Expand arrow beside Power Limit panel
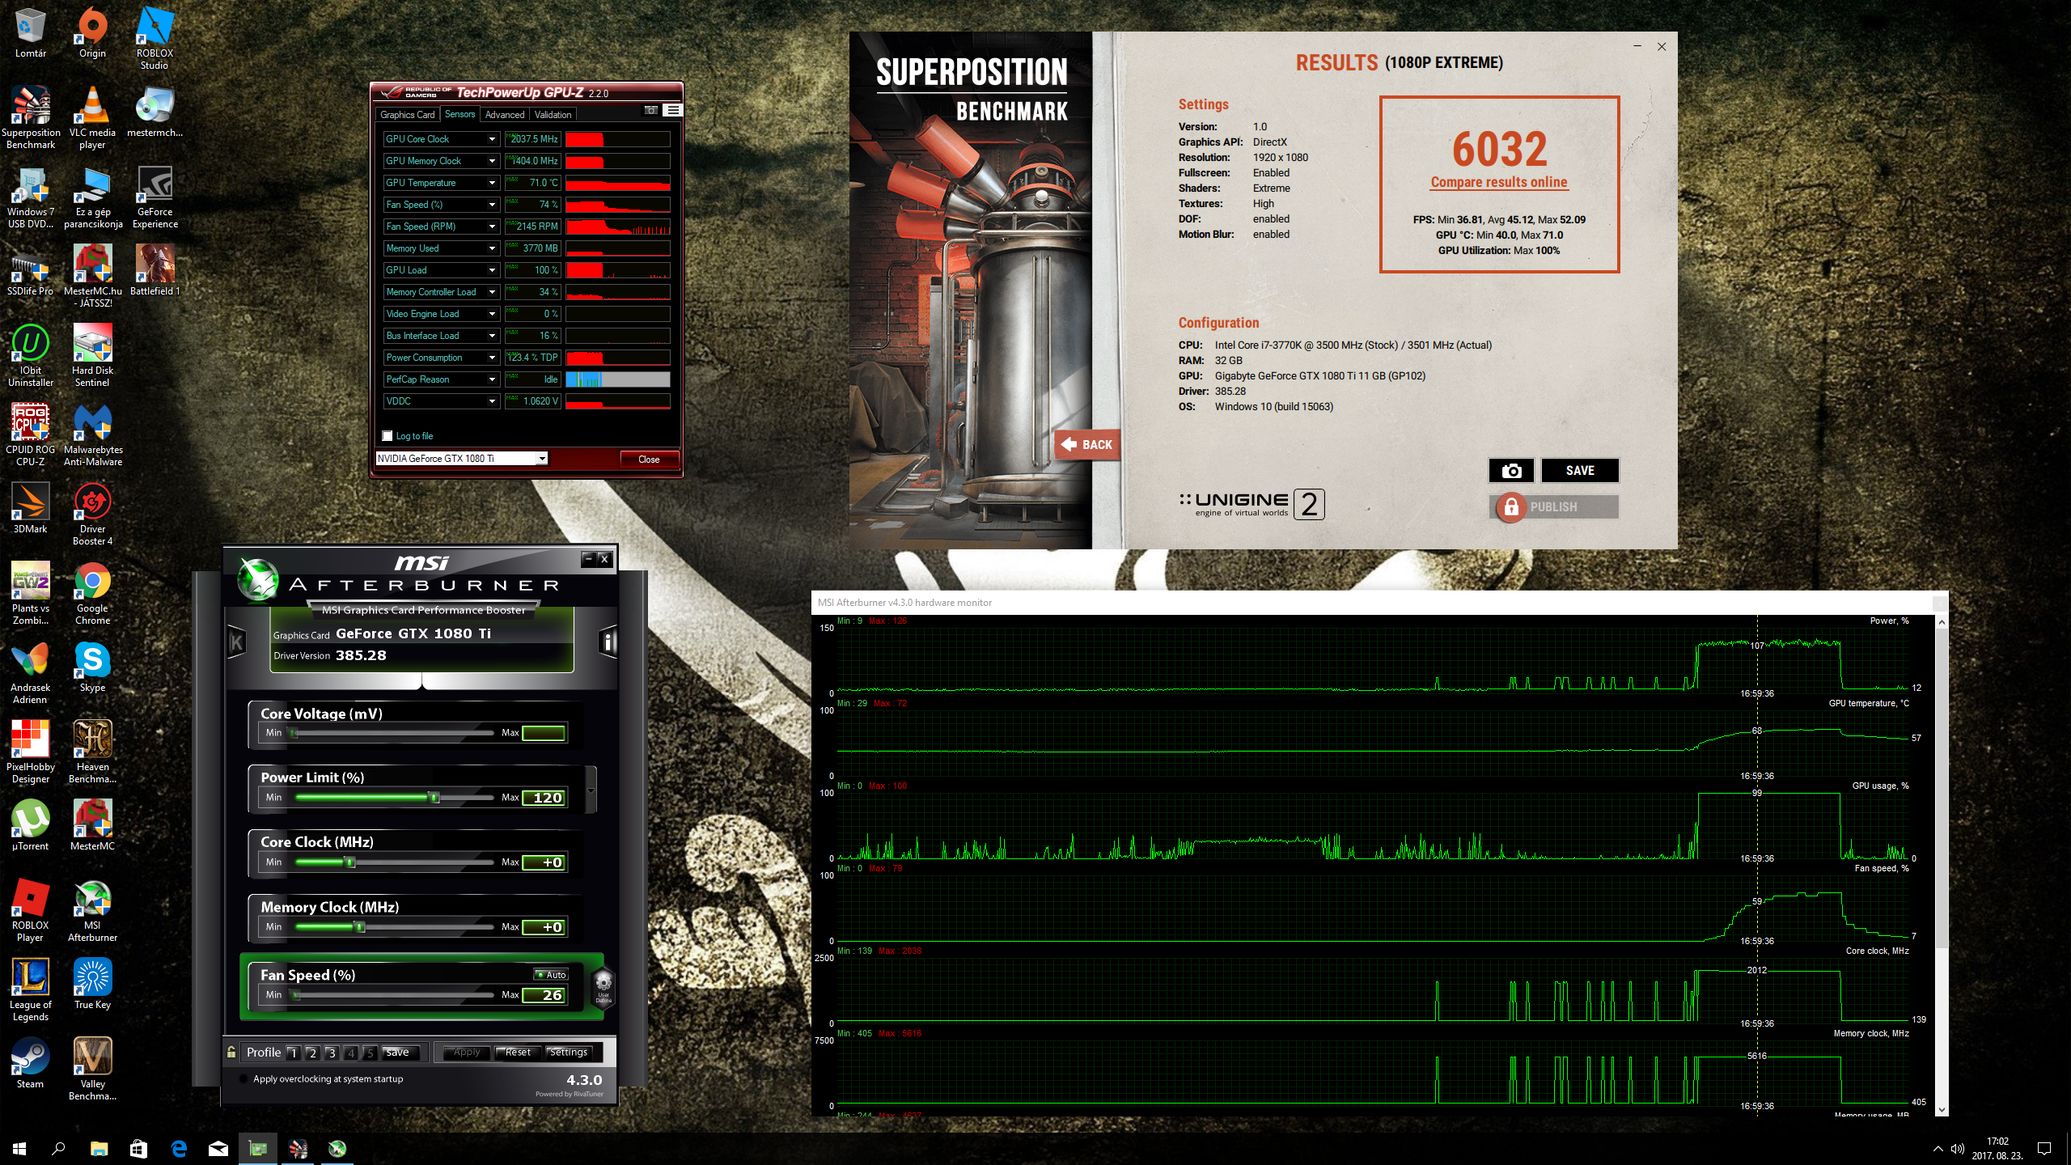This screenshot has height=1165, width=2071. [x=591, y=789]
